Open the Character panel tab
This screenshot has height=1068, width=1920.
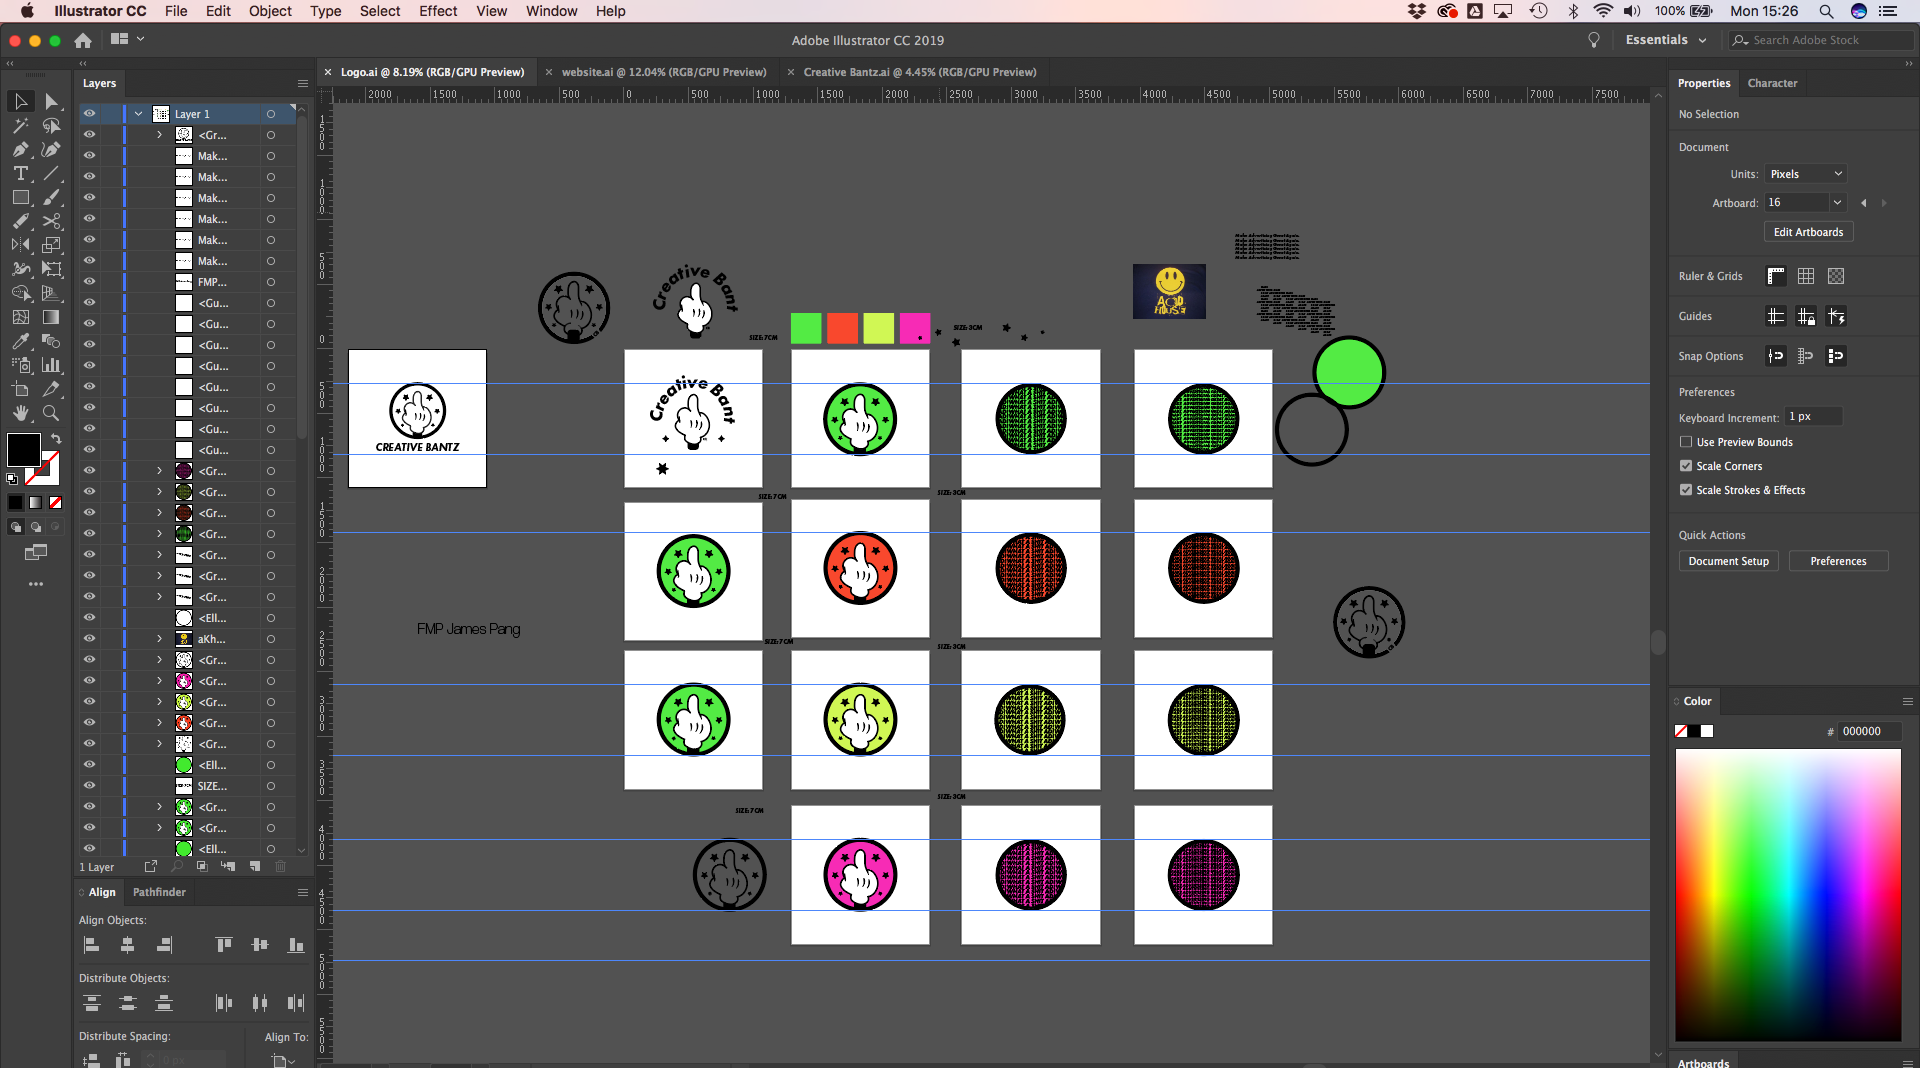[x=1772, y=83]
